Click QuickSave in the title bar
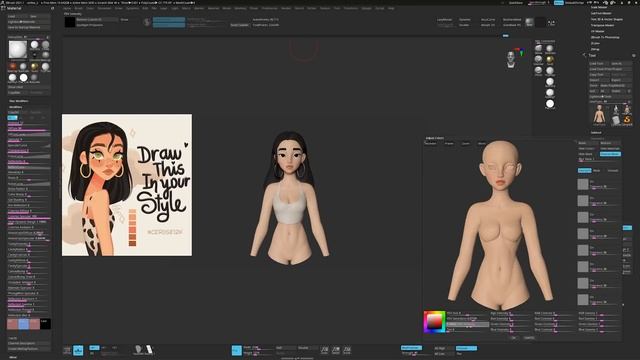This screenshot has height=360, width=640. click(x=516, y=2)
